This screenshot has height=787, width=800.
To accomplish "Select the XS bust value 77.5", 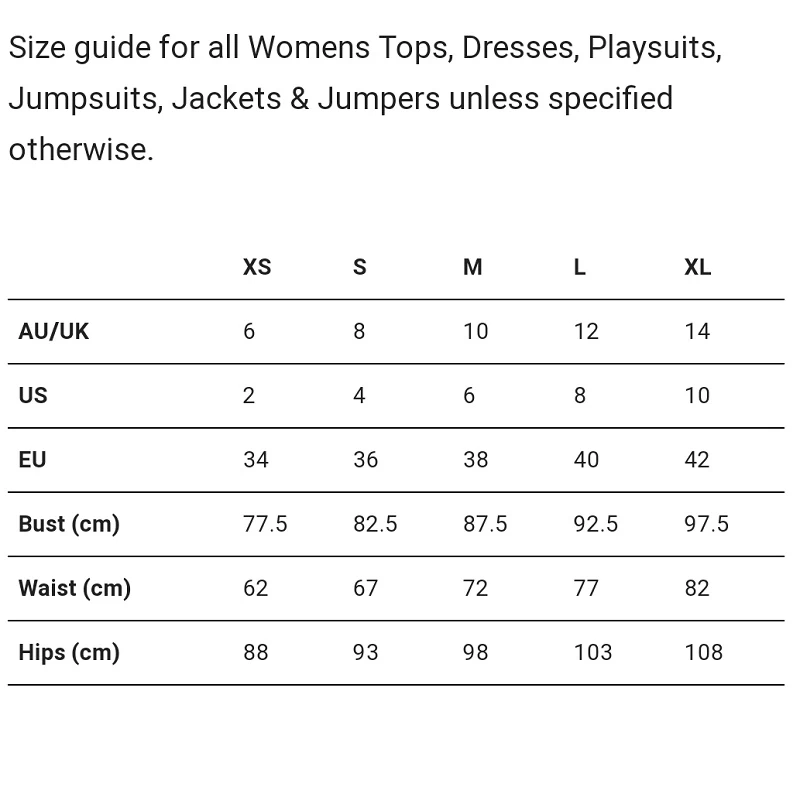I will coord(265,524).
